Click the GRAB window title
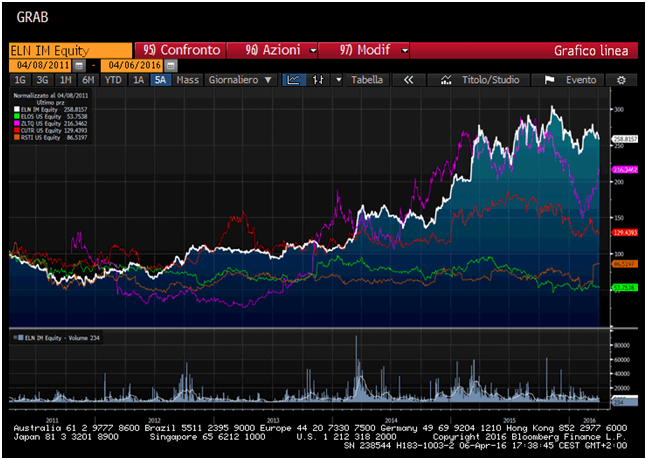 pyautogui.click(x=32, y=17)
